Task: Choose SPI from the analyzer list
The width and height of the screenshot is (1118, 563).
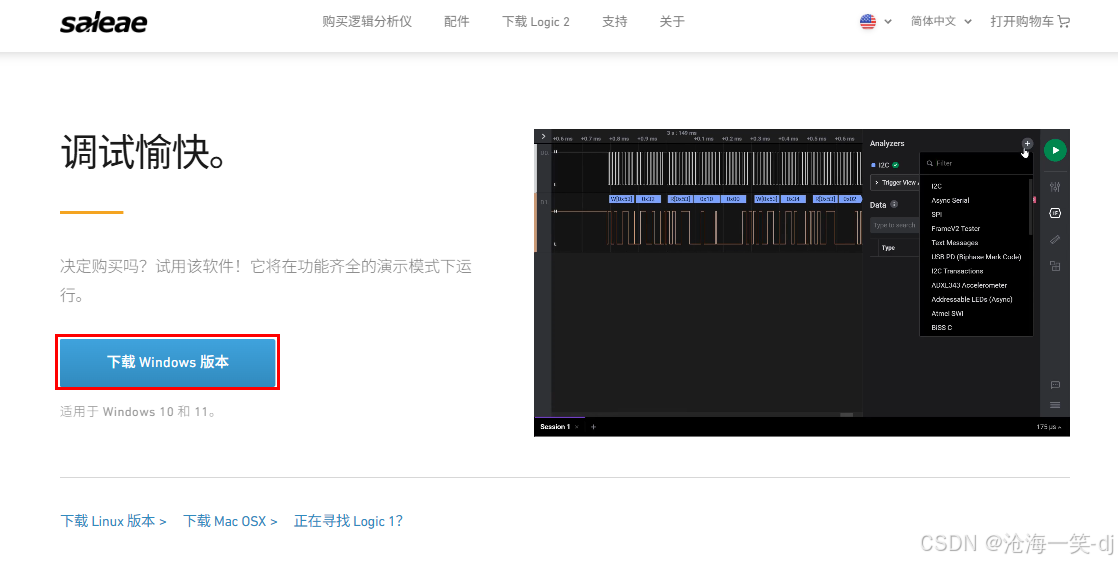Action: click(x=936, y=214)
